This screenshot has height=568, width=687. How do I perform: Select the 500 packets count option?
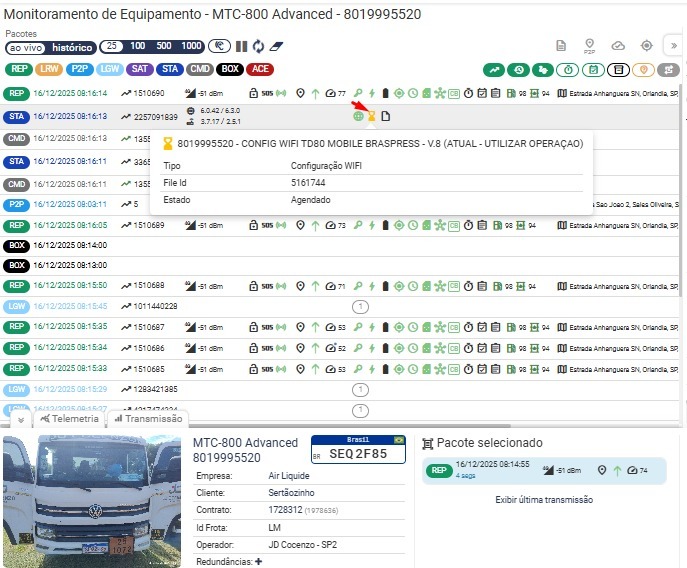(164, 46)
